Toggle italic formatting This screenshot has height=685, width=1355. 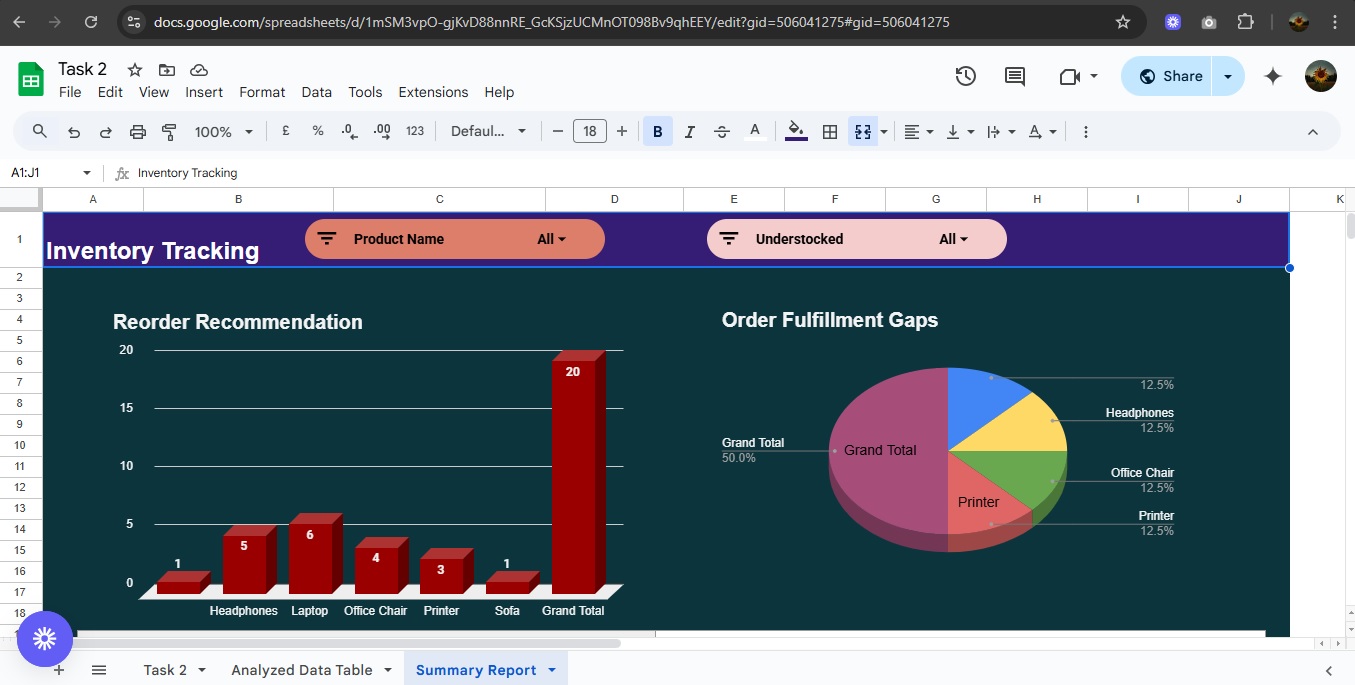(689, 132)
